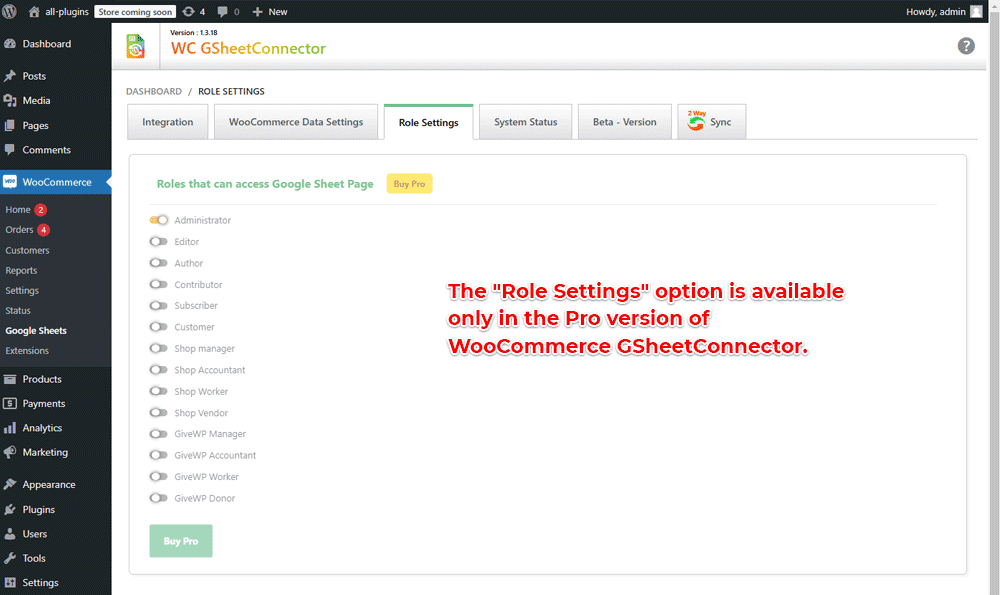
Task: Enable the Editor role switch
Action: [159, 242]
